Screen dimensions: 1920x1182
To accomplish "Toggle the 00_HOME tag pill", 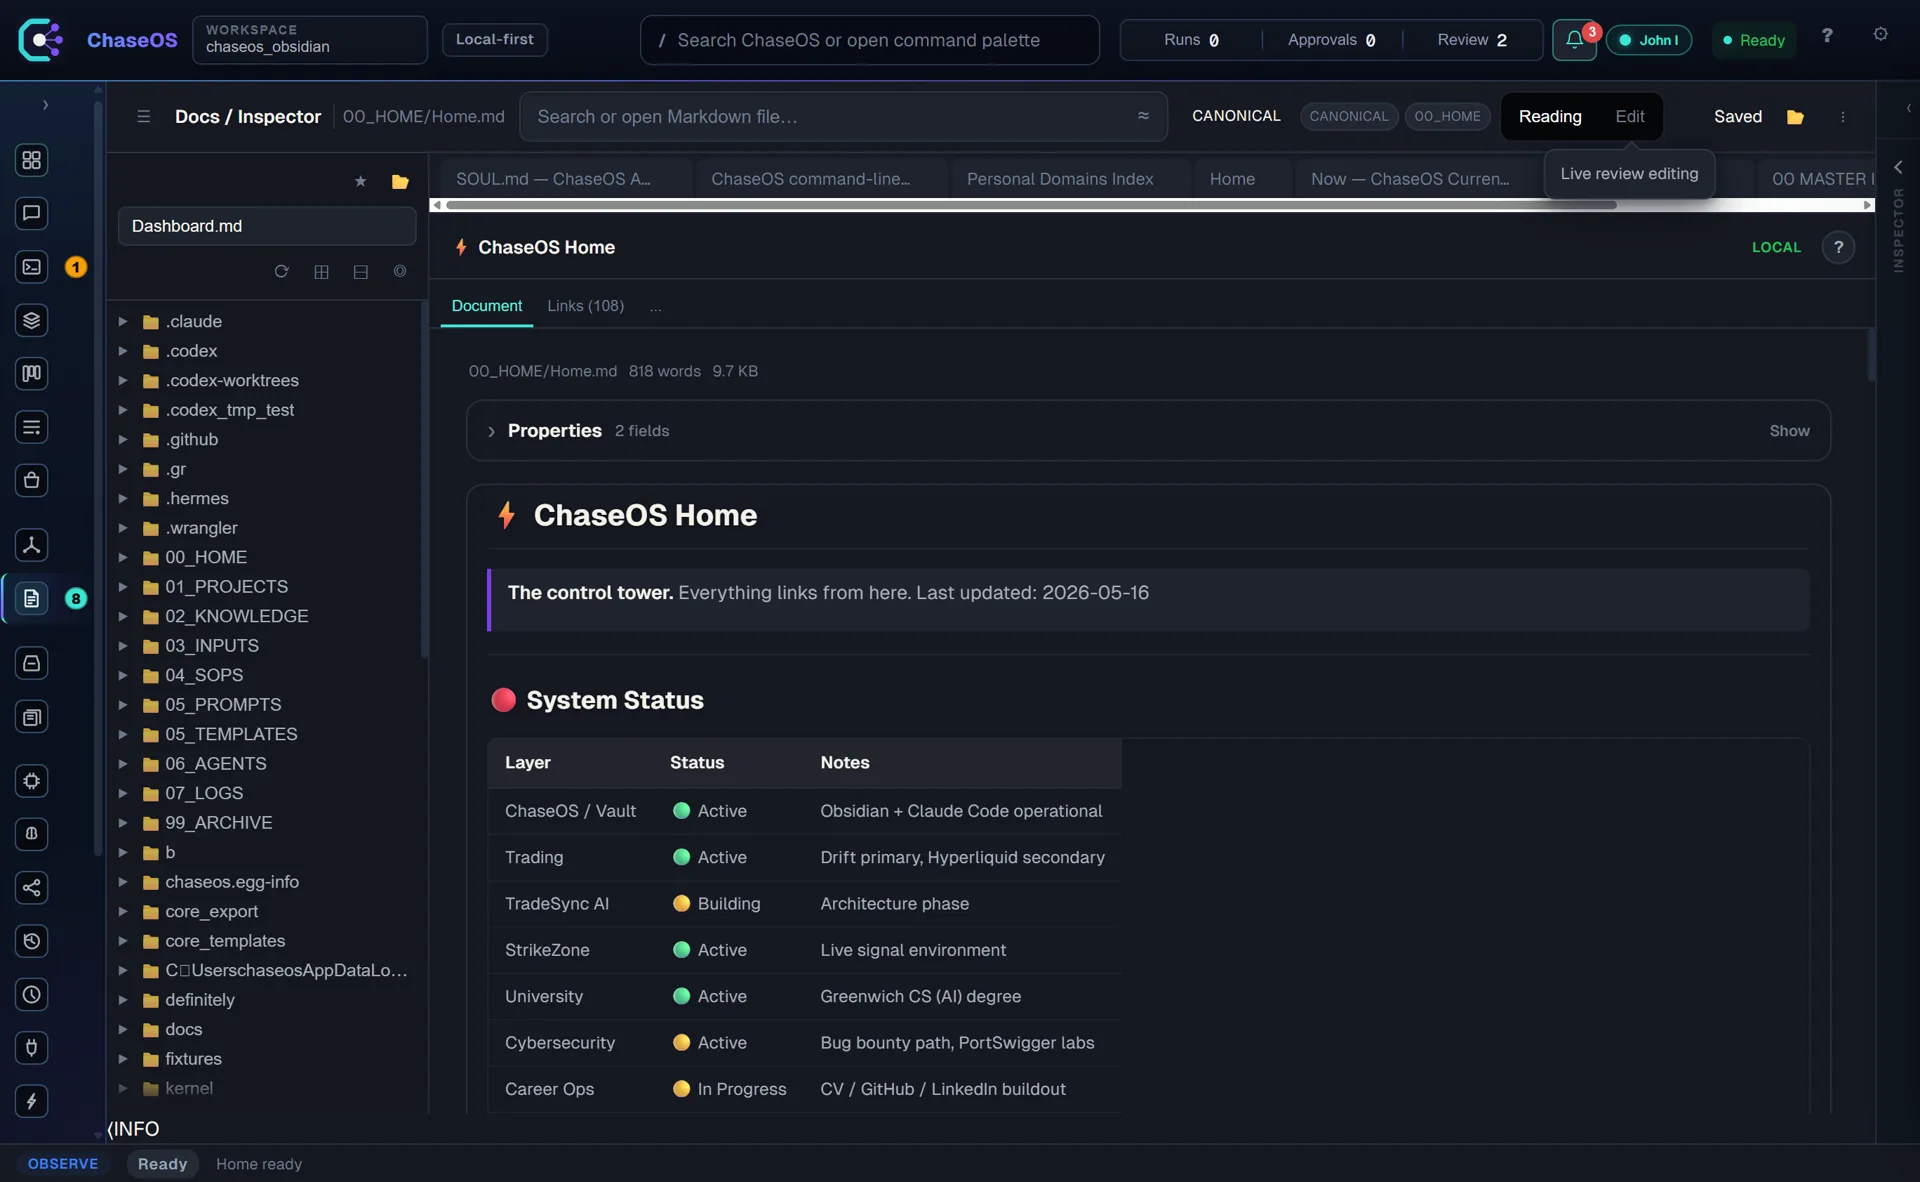I will 1447,117.
